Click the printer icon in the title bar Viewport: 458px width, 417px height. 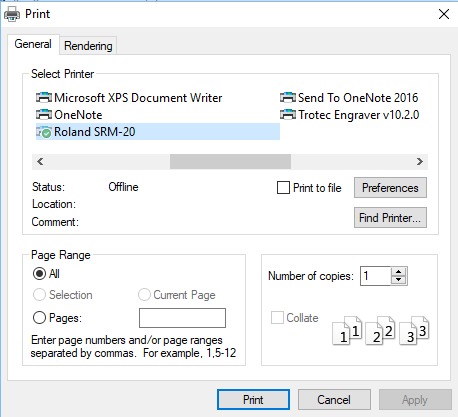coord(12,14)
